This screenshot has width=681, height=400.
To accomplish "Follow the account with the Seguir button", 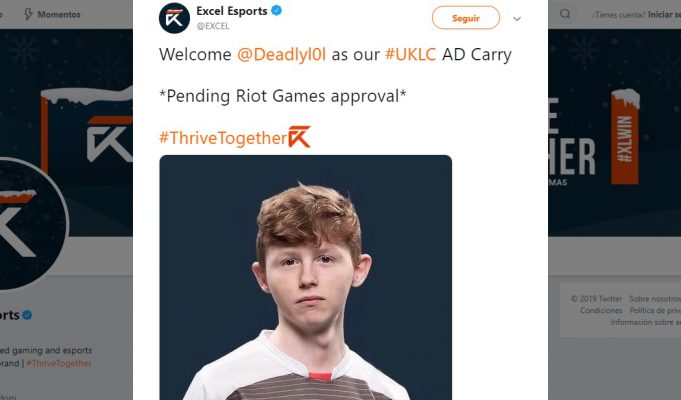I will [466, 18].
